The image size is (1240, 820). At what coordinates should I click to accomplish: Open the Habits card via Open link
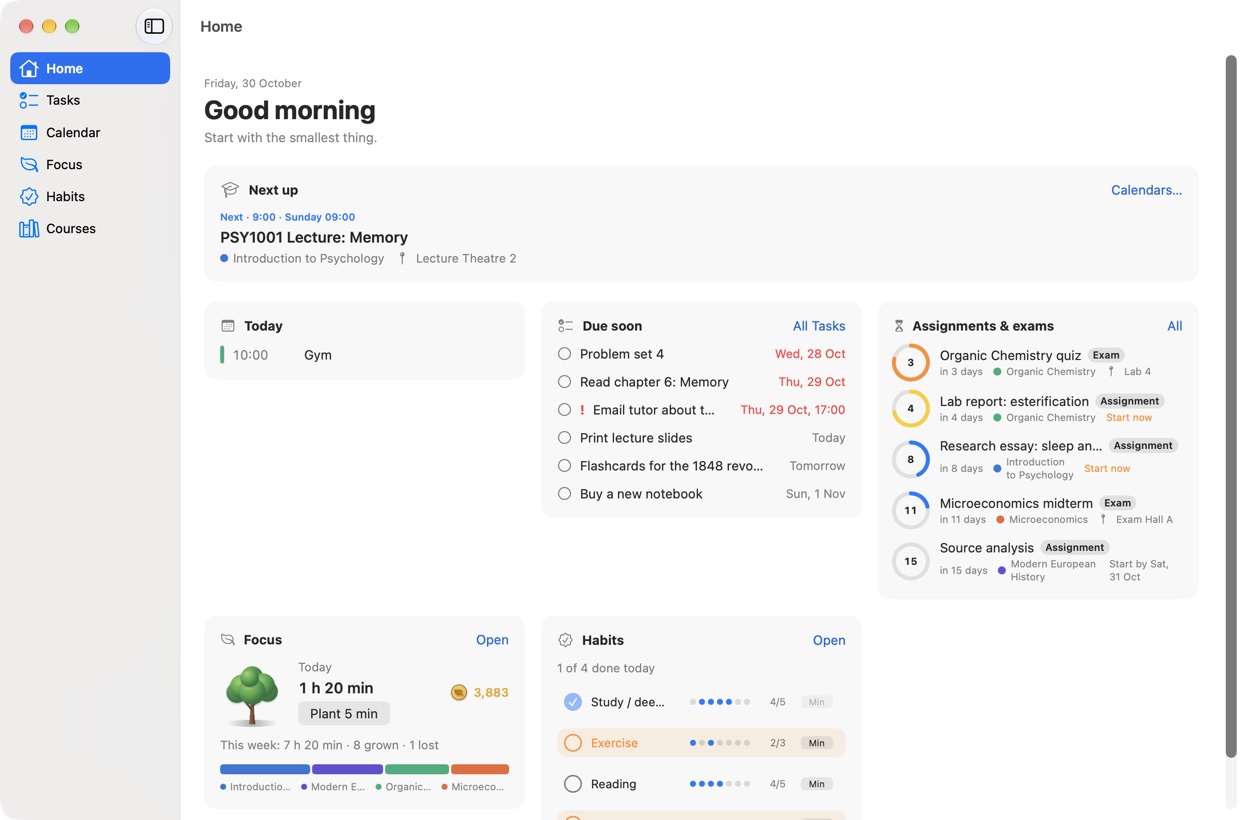[829, 640]
